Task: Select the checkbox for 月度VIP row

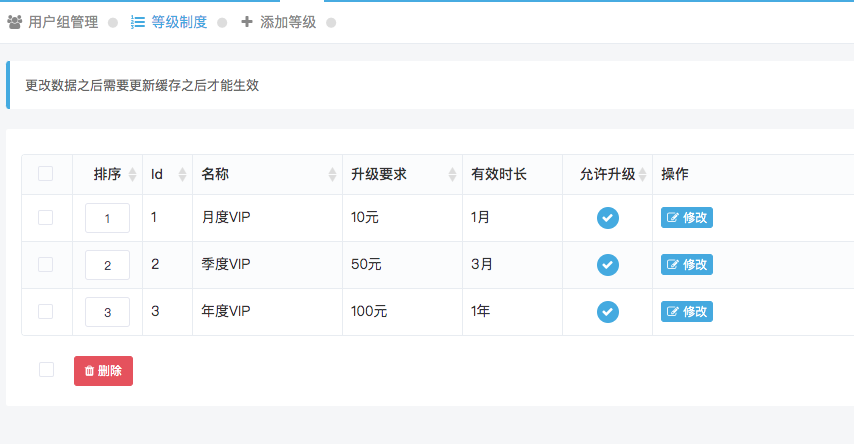Action: (46, 217)
